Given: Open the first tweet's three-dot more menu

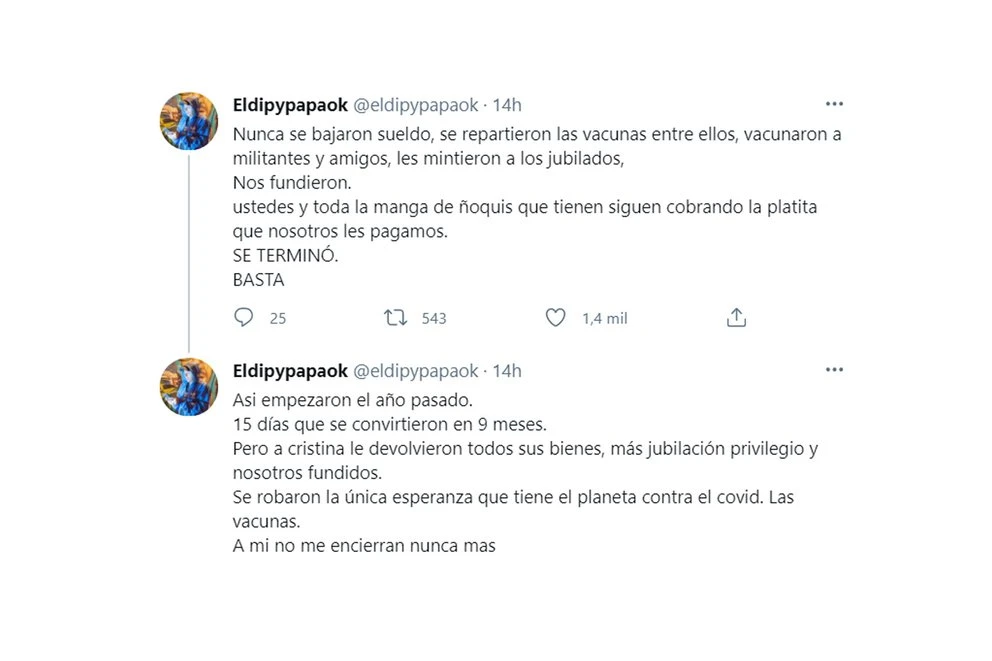Looking at the screenshot, I should [834, 104].
